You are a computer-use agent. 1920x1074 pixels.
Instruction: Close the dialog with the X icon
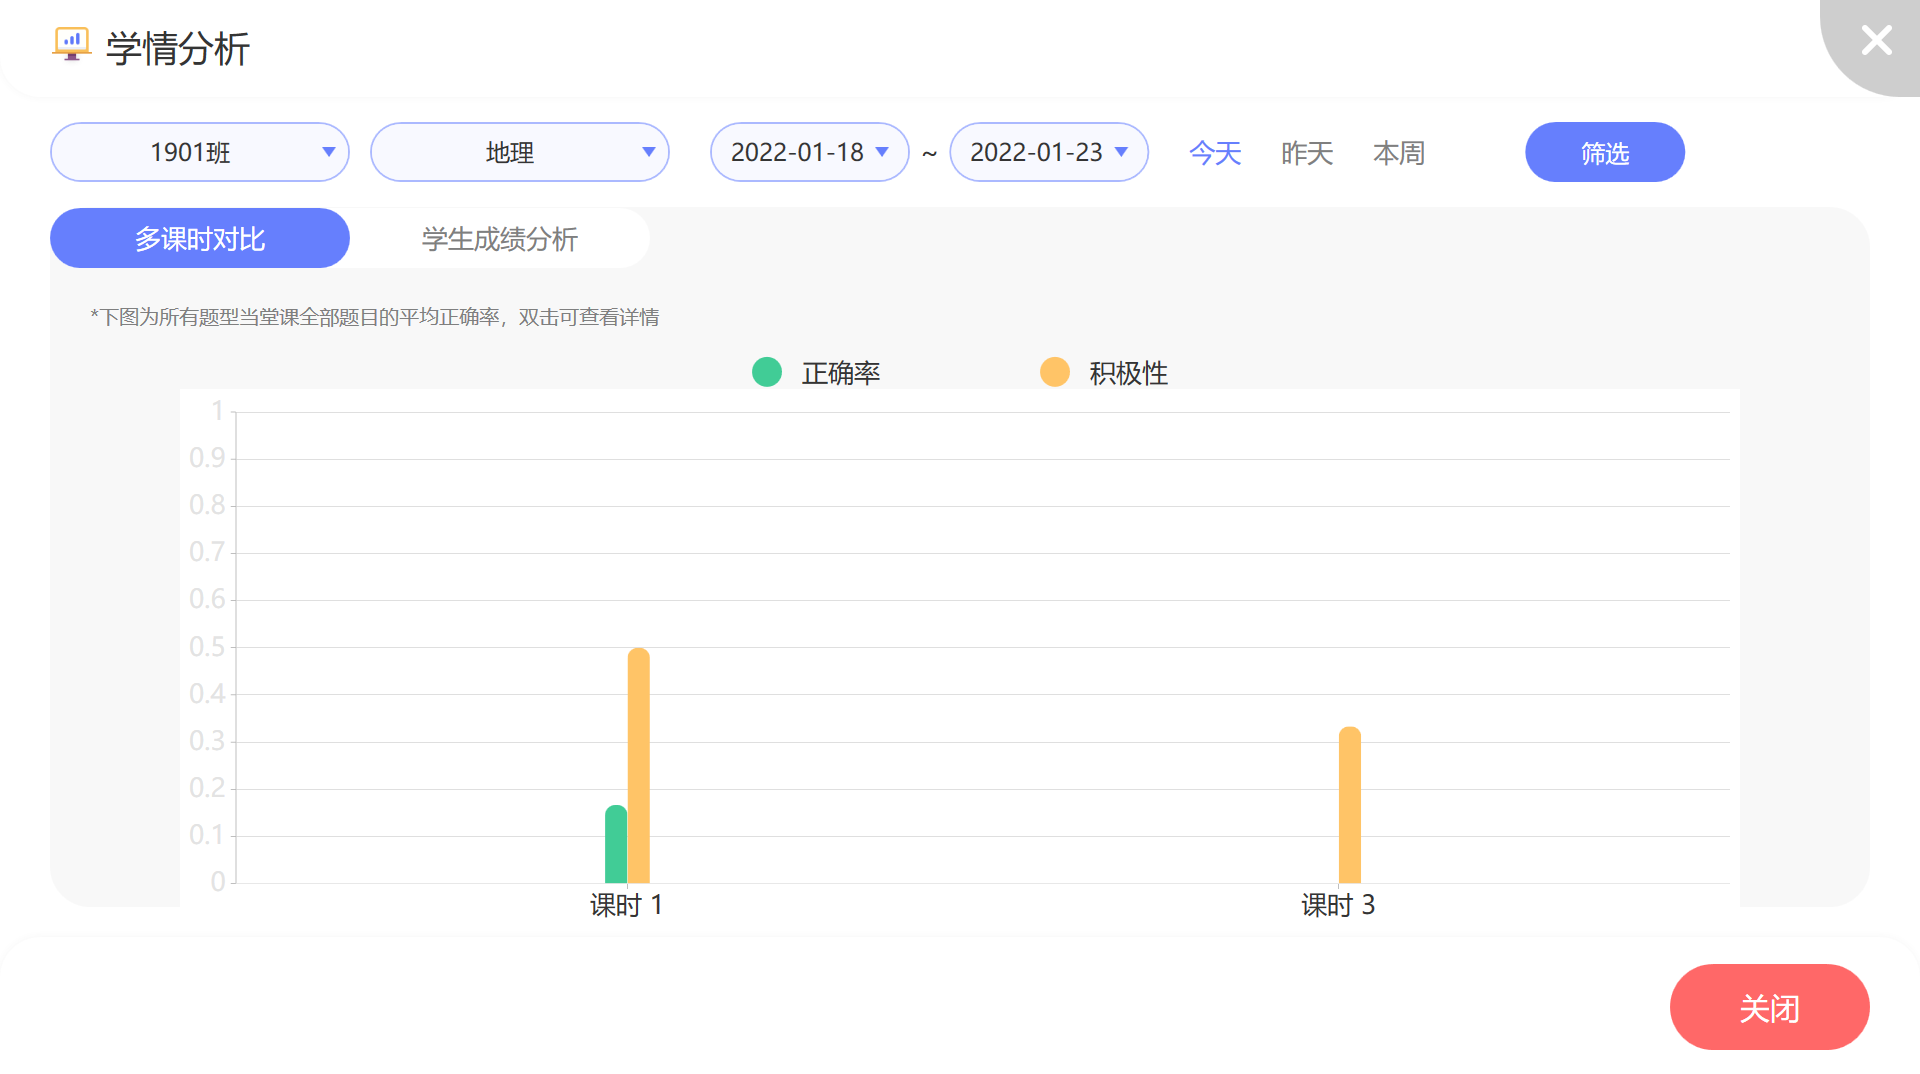coord(1876,41)
